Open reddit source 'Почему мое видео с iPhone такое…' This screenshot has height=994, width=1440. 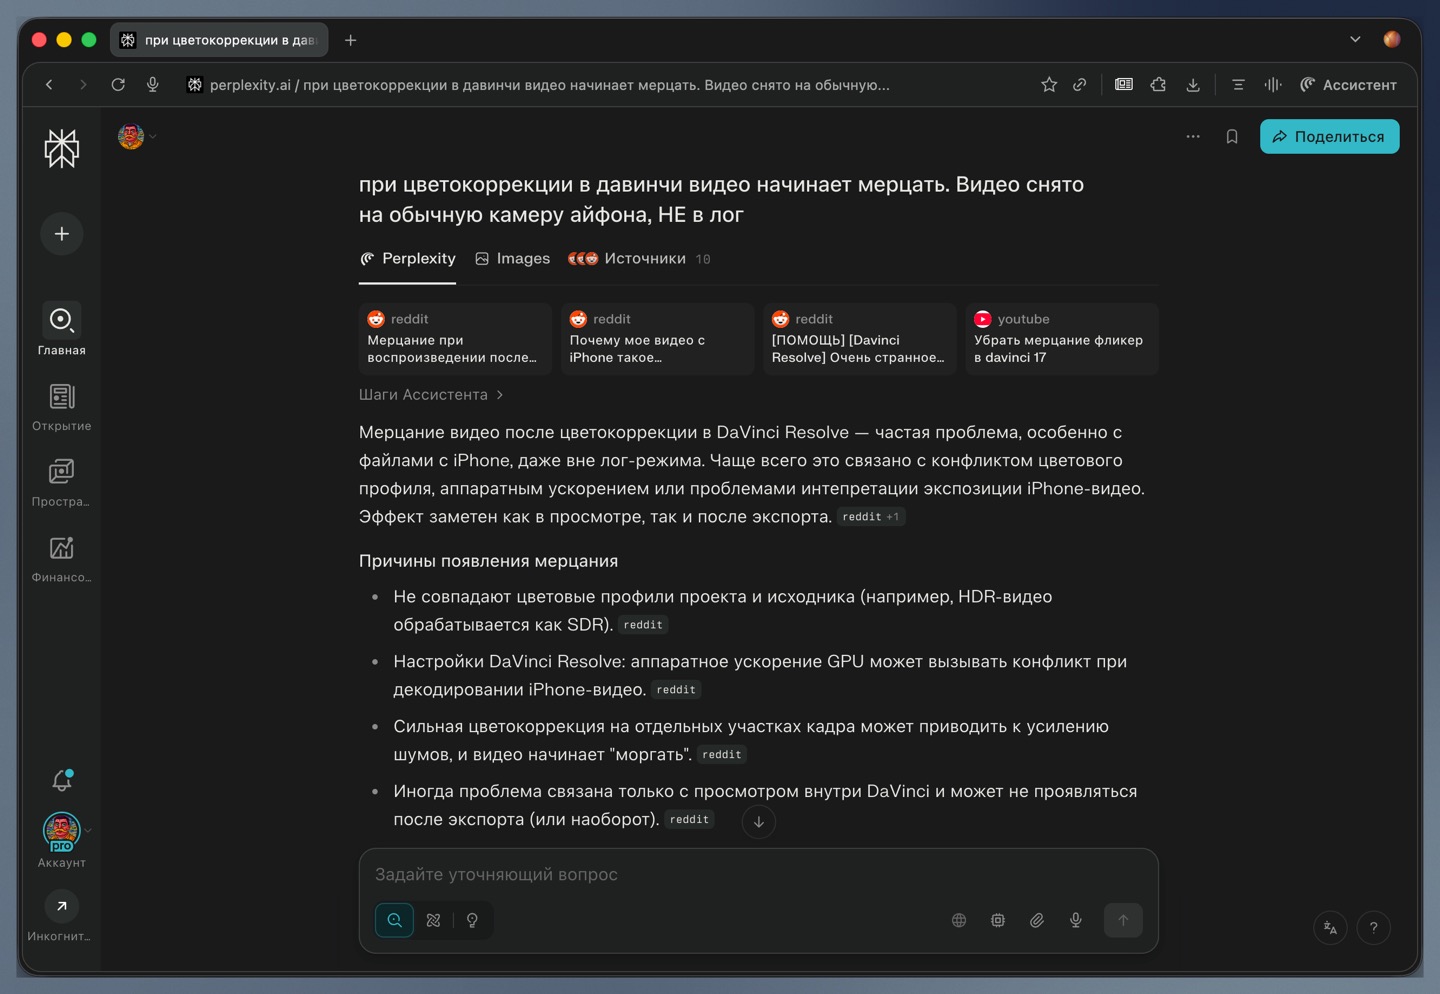coord(657,339)
